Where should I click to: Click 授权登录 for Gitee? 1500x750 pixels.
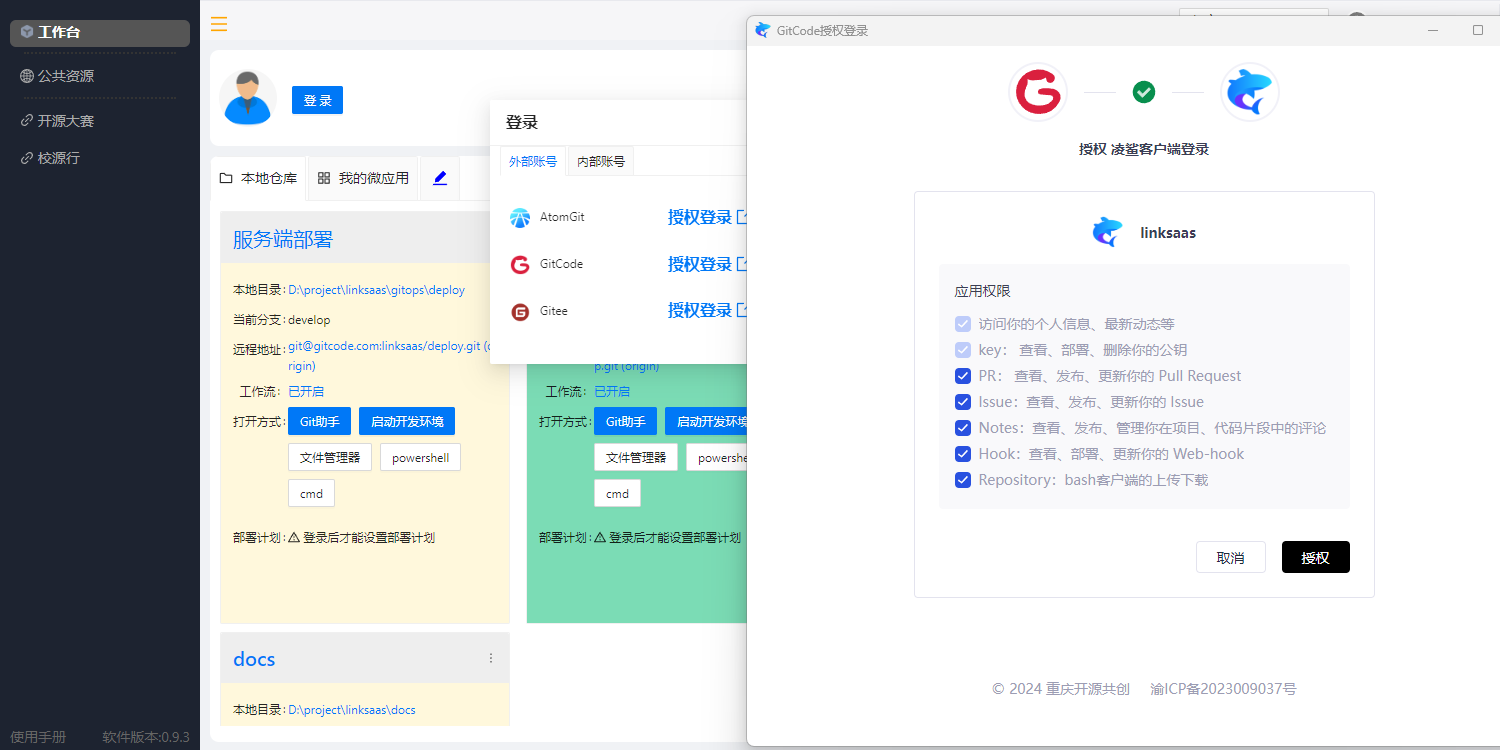[707, 311]
